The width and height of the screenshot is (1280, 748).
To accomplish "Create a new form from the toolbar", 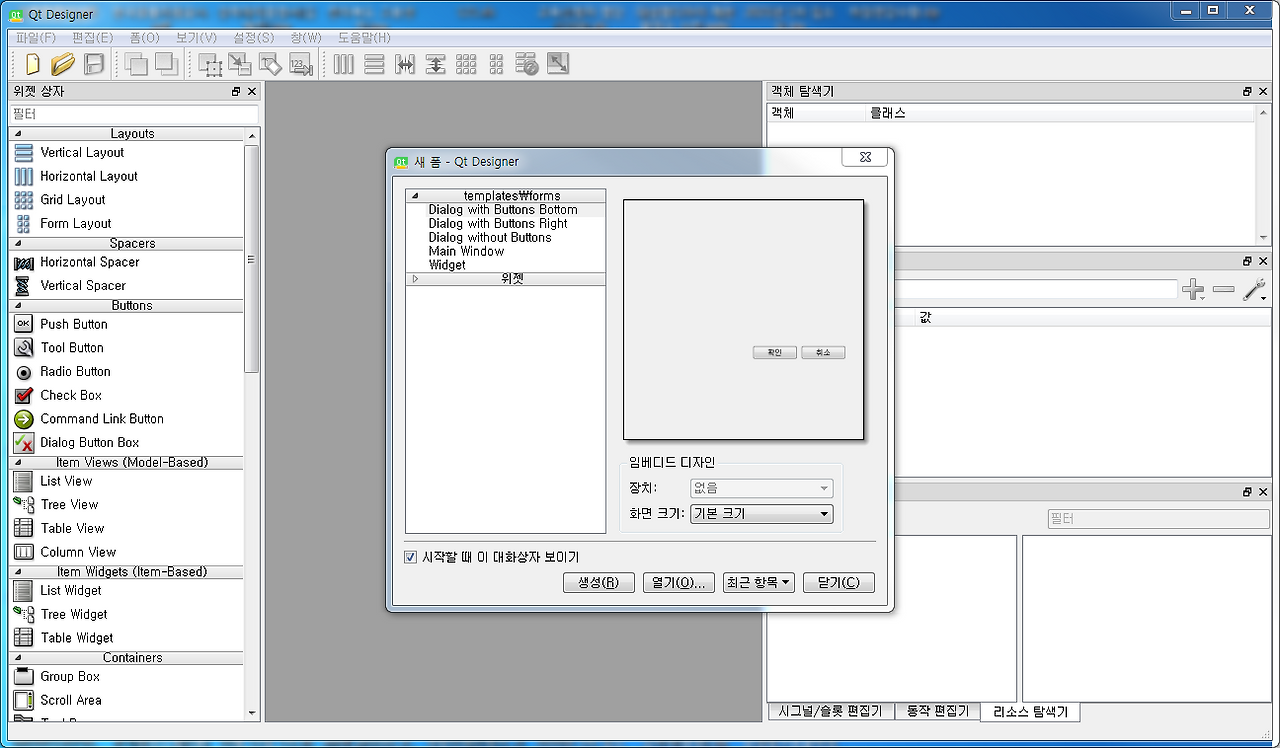I will [31, 64].
